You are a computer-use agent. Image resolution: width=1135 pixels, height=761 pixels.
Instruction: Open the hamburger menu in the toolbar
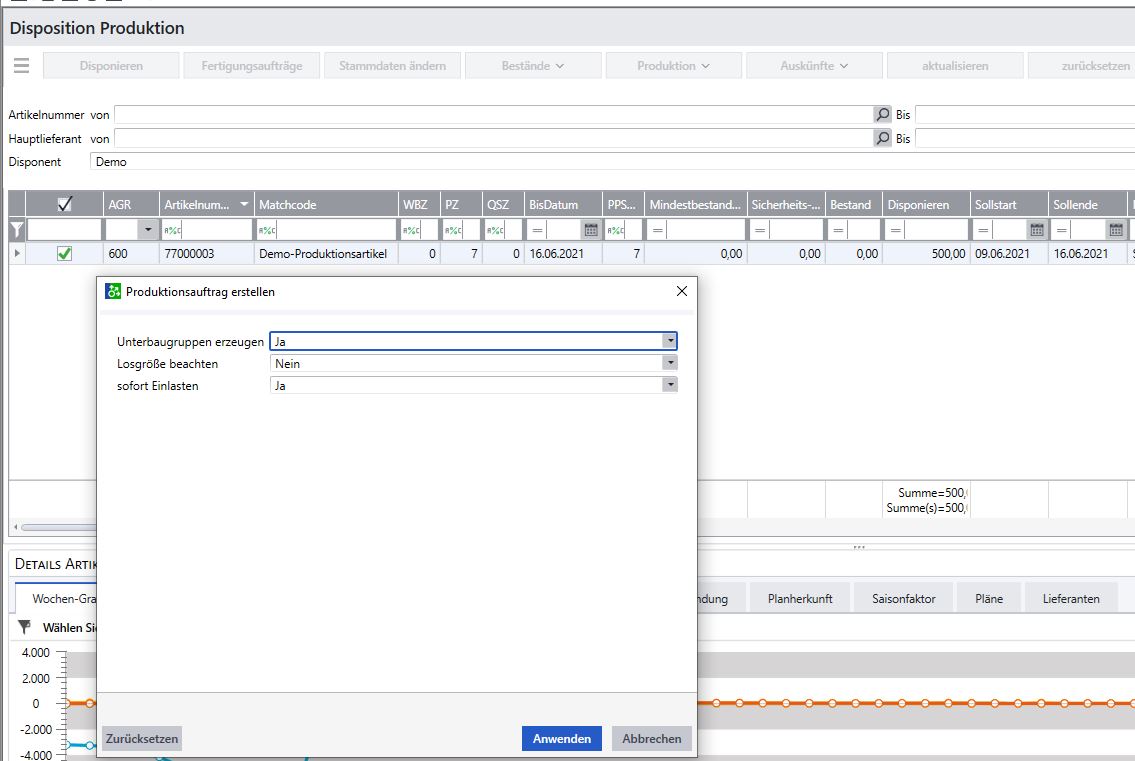click(x=21, y=66)
